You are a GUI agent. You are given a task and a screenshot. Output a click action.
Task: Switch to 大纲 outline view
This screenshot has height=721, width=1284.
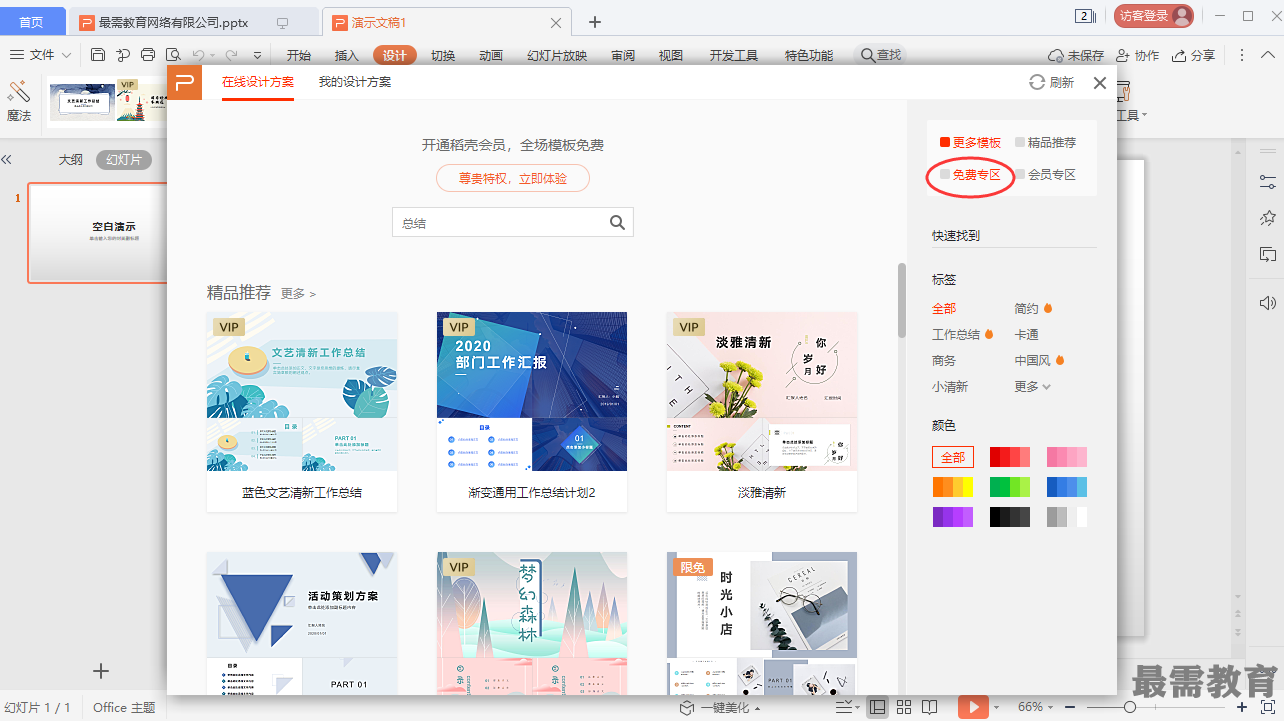(70, 160)
